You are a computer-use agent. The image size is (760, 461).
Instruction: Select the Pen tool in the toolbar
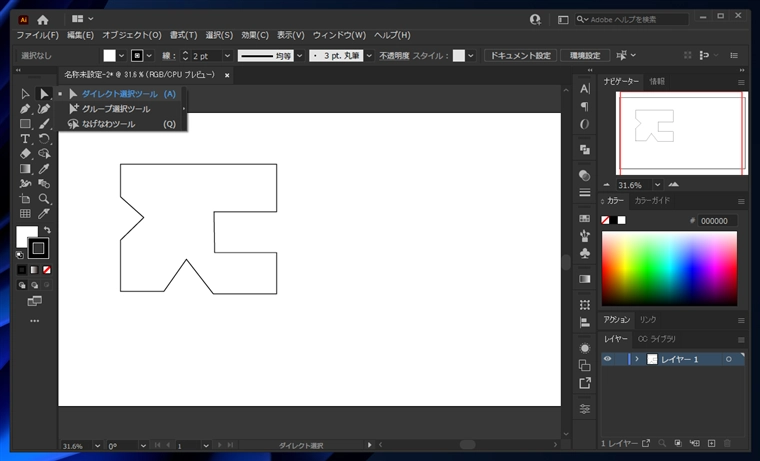(25, 109)
